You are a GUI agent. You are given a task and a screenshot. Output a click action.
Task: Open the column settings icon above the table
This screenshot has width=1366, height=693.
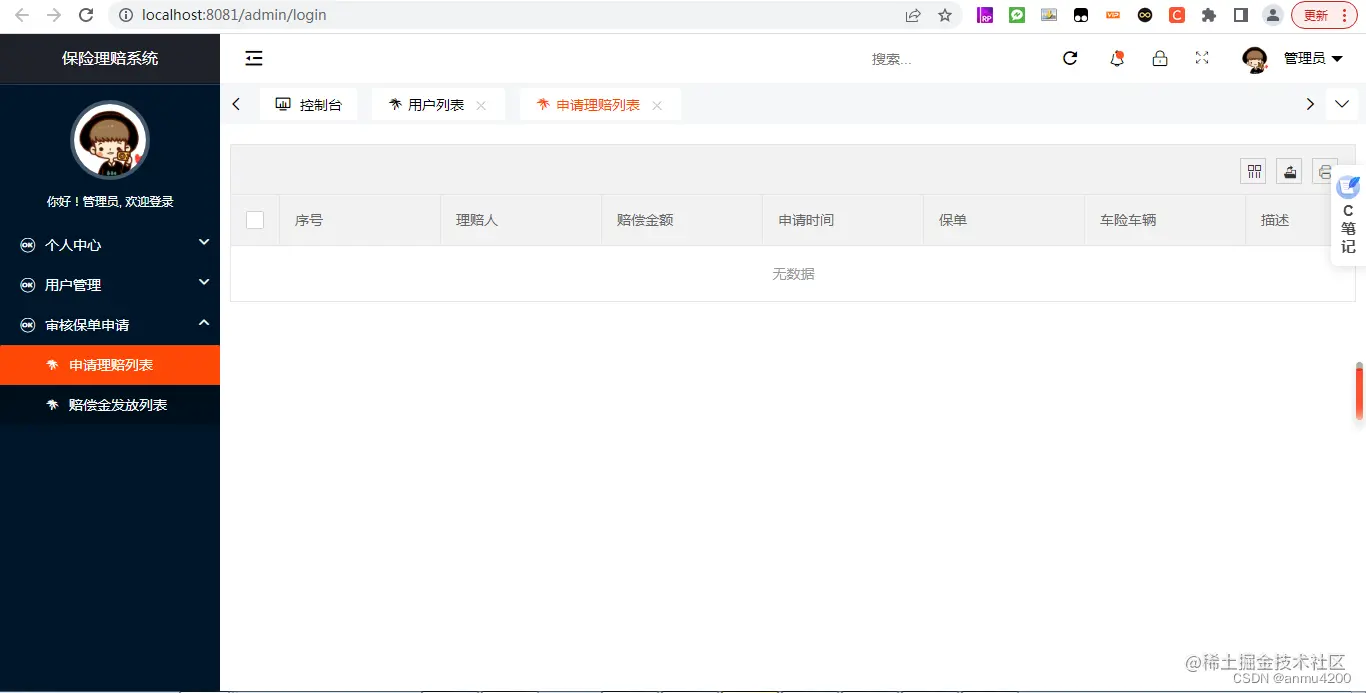click(1253, 171)
